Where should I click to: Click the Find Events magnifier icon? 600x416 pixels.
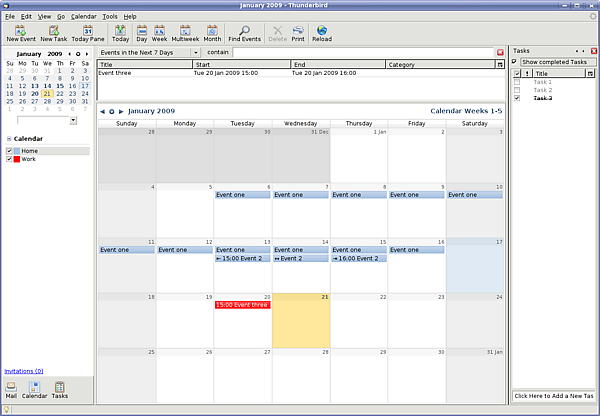tap(244, 30)
